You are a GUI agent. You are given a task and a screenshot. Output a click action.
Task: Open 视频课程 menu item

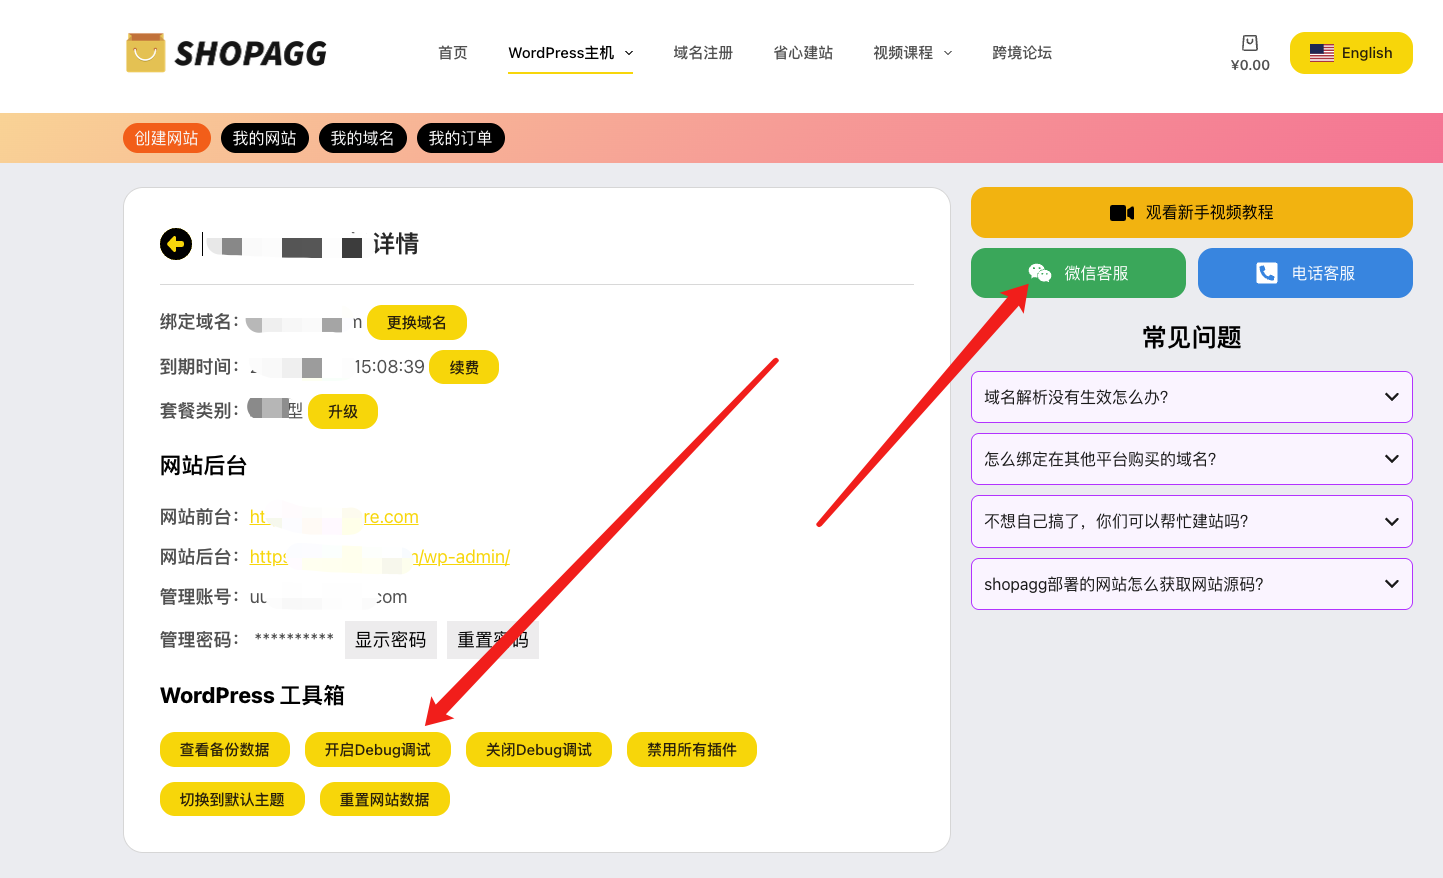point(903,53)
